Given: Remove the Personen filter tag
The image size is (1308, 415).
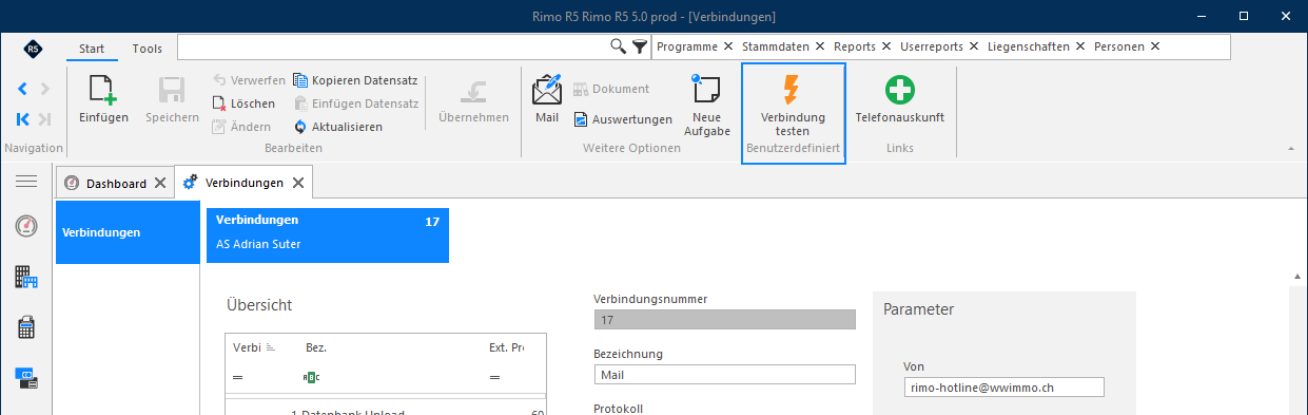Looking at the screenshot, I should point(1155,46).
